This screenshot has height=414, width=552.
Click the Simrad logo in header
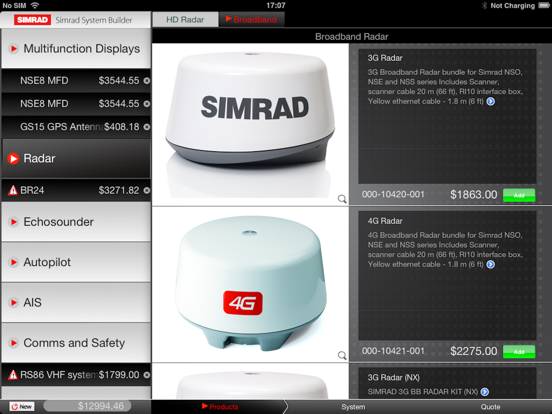coord(32,20)
